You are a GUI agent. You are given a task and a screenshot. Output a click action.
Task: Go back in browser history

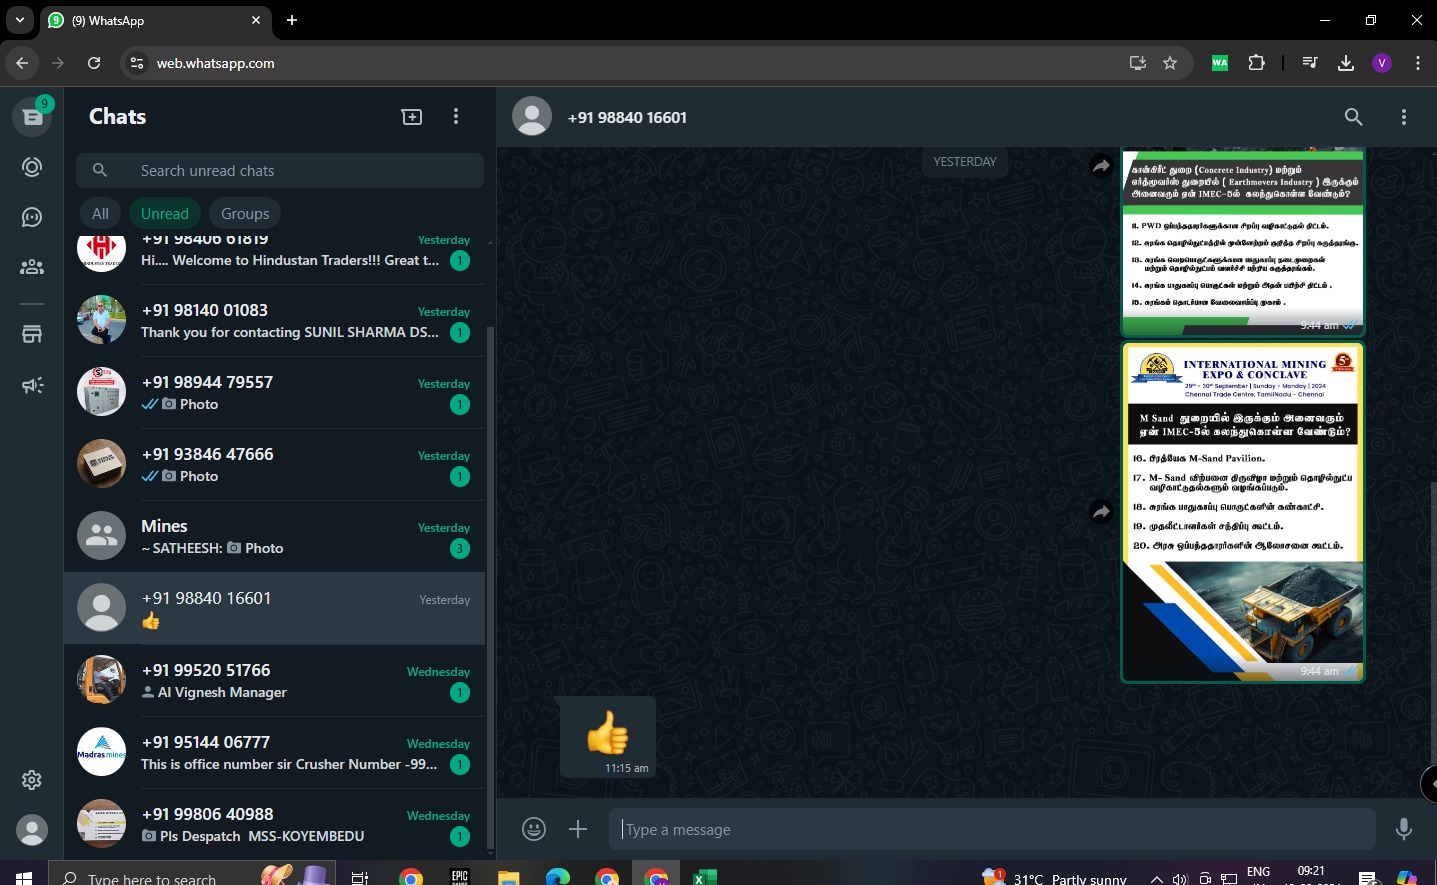coord(22,63)
